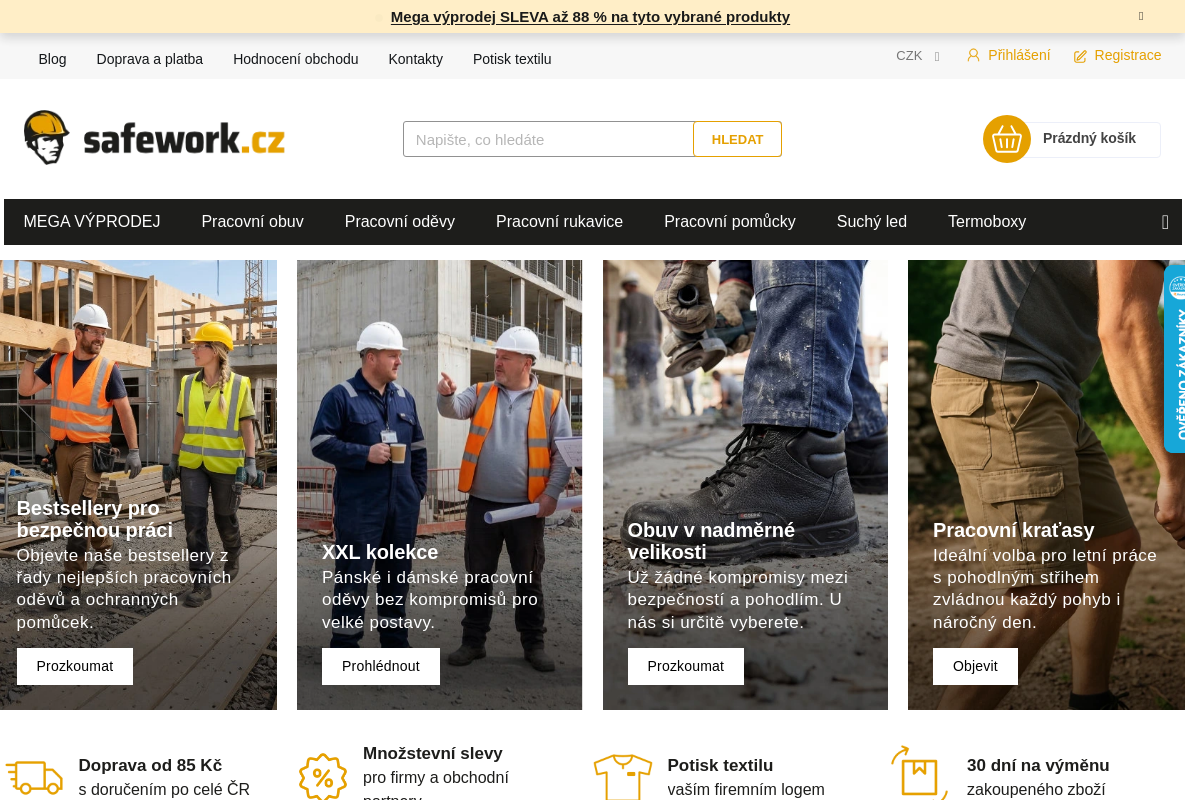
Task: Select the delivery truck icon for Doprava od 85 Kč
Action: [36, 776]
